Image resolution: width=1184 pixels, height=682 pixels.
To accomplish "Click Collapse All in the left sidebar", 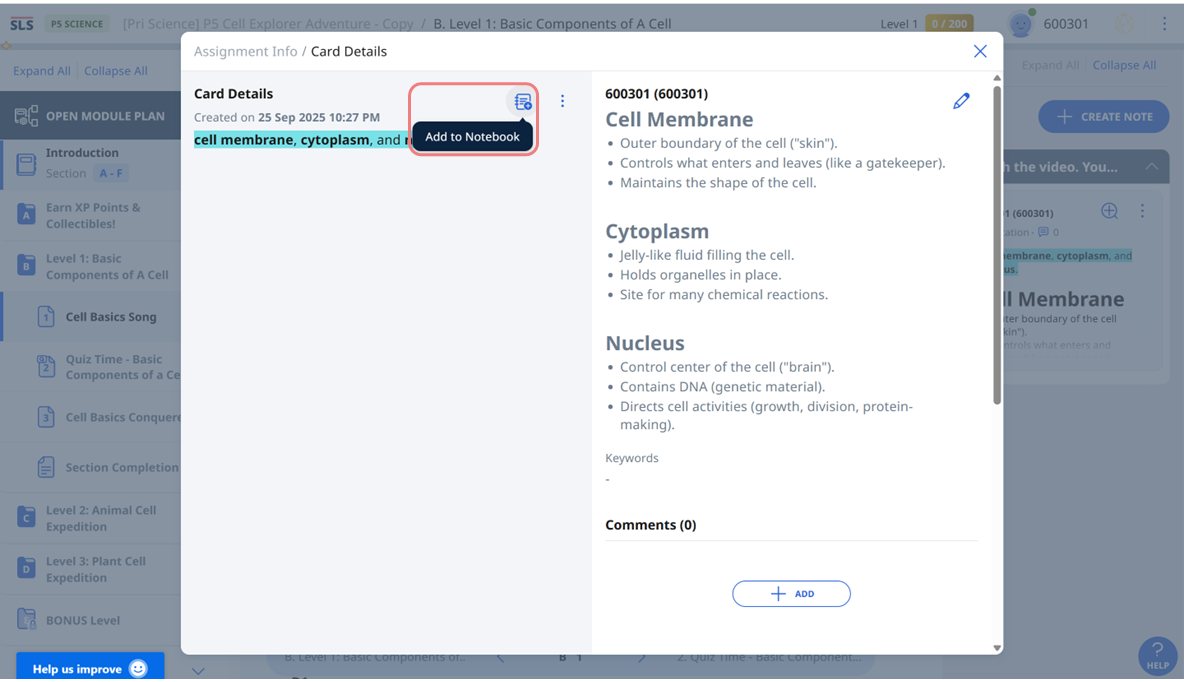I will pyautogui.click(x=115, y=71).
